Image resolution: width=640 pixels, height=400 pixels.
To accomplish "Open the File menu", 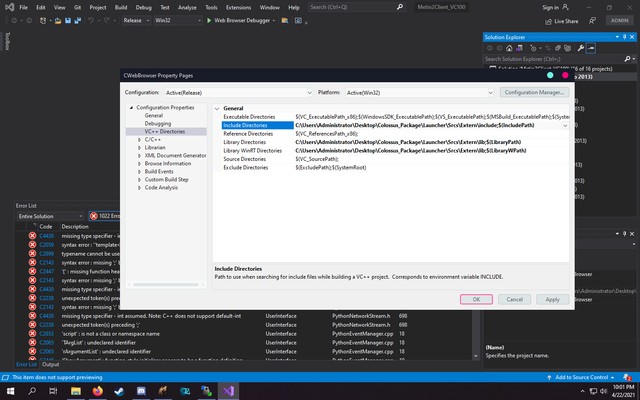I will (x=24, y=7).
